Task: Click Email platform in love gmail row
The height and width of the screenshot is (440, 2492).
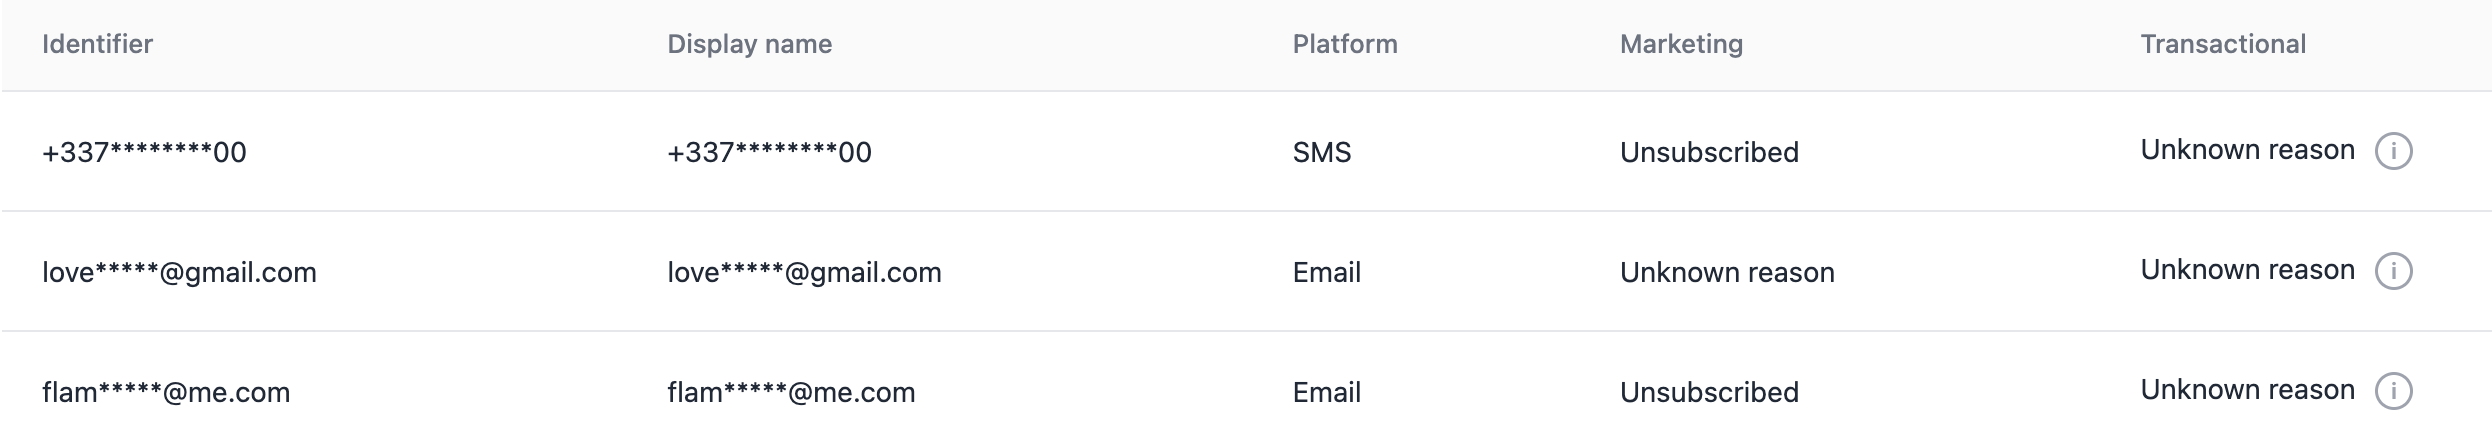Action: 1326,272
